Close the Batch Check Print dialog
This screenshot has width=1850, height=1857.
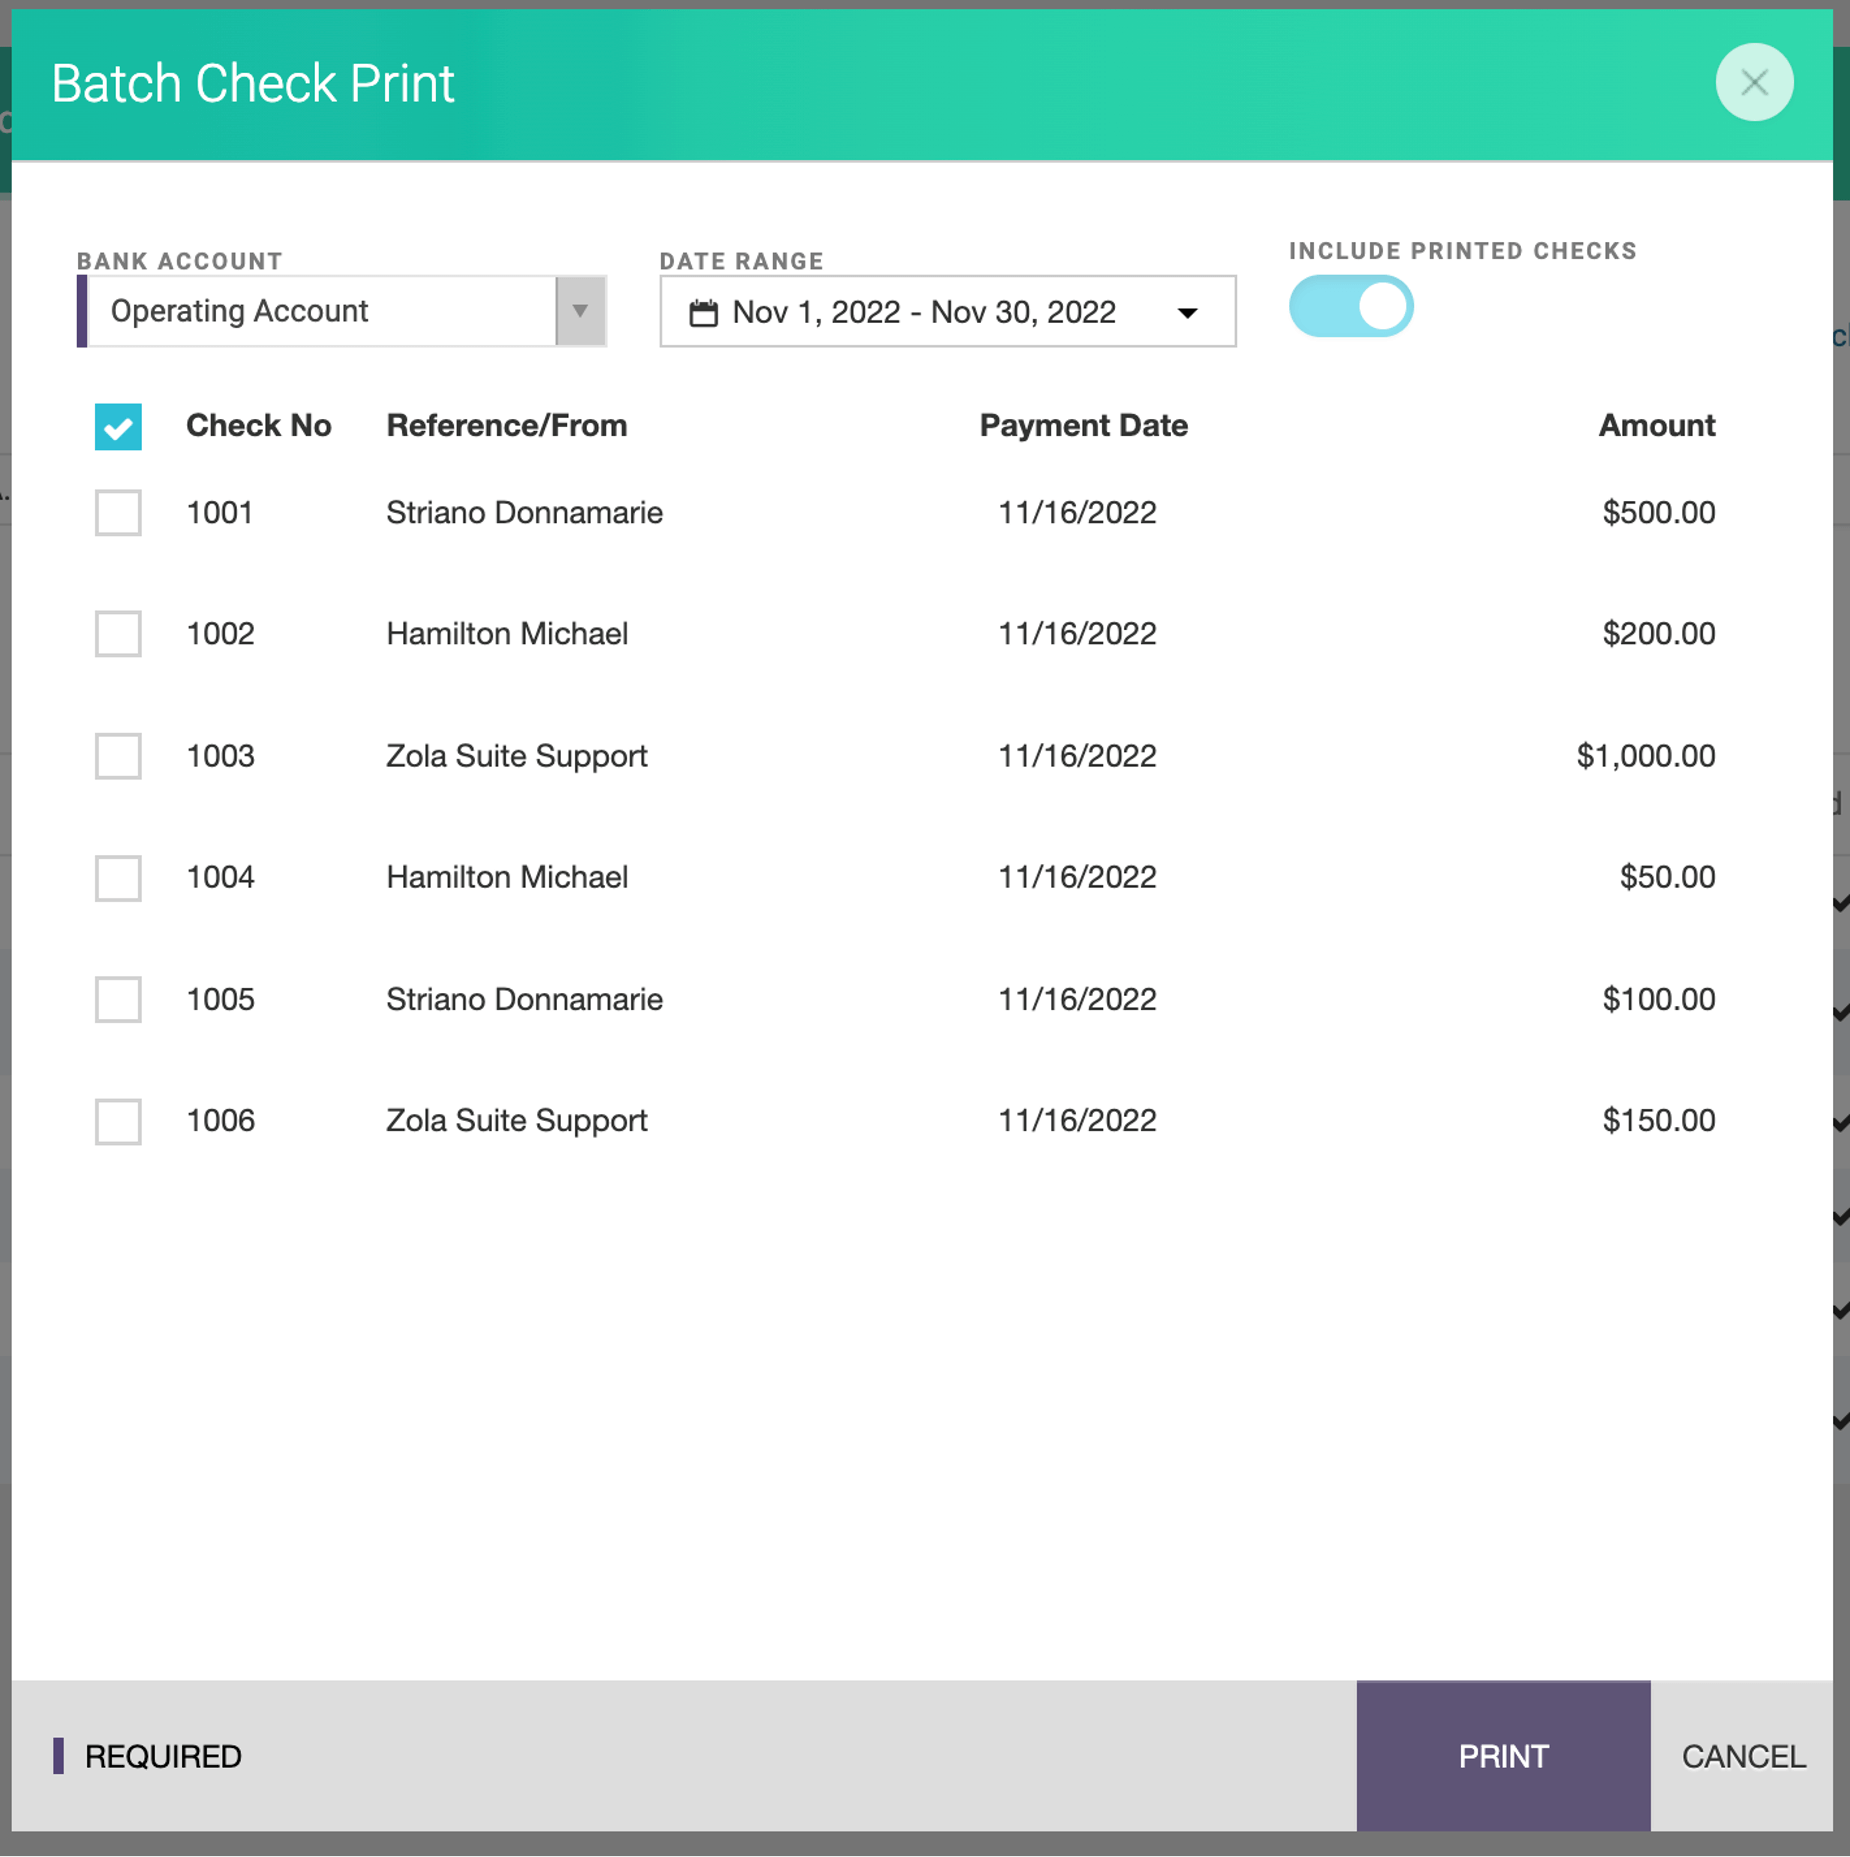(1754, 82)
